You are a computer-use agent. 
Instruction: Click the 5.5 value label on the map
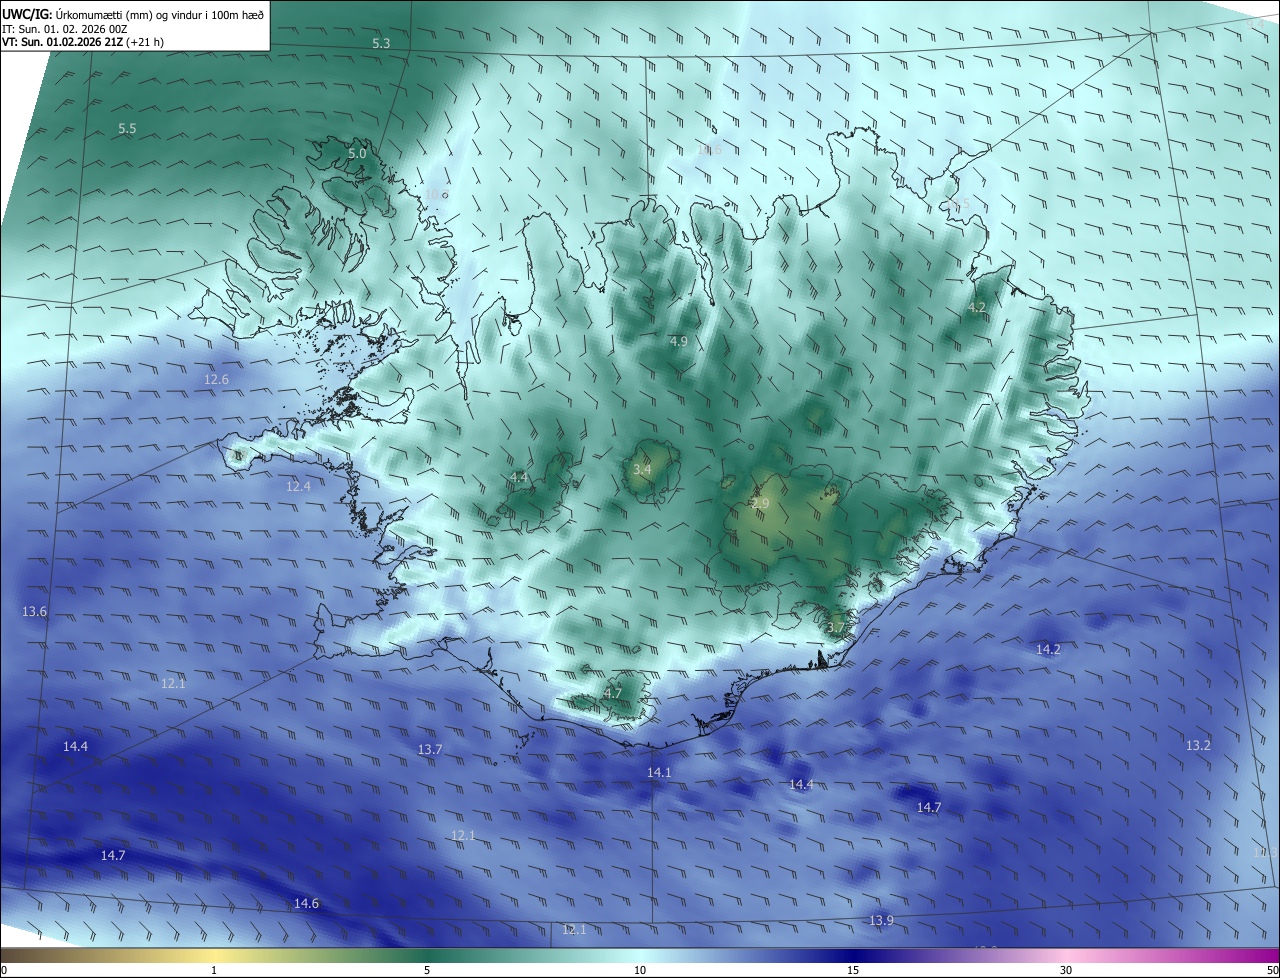point(127,129)
